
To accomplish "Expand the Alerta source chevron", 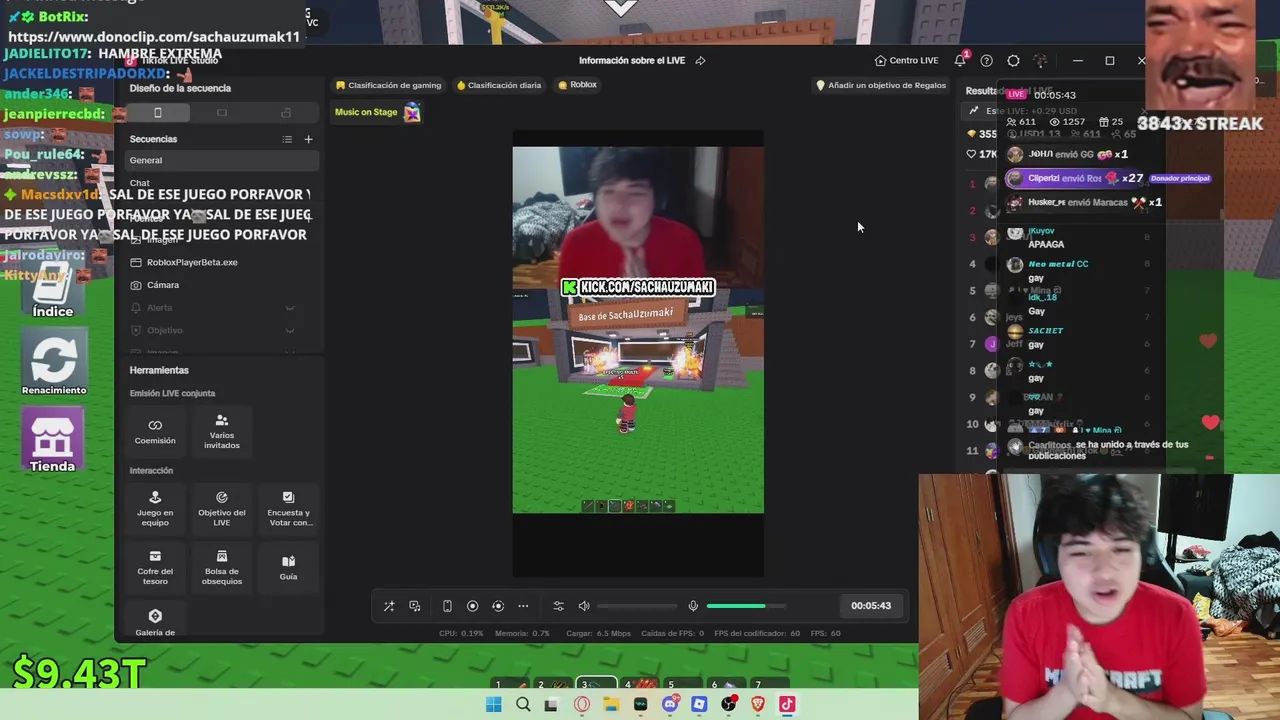I will tap(290, 308).
